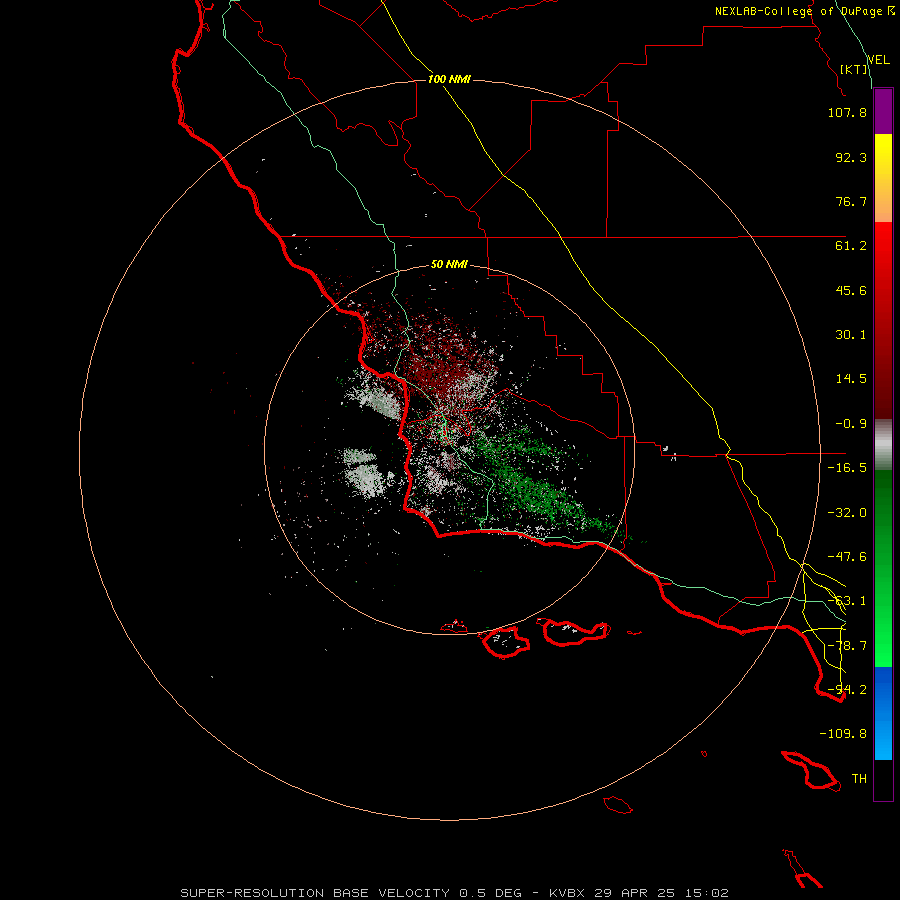This screenshot has height=900, width=900.
Task: Pick the gray near-zero segment of velocity scale
Action: tap(883, 445)
